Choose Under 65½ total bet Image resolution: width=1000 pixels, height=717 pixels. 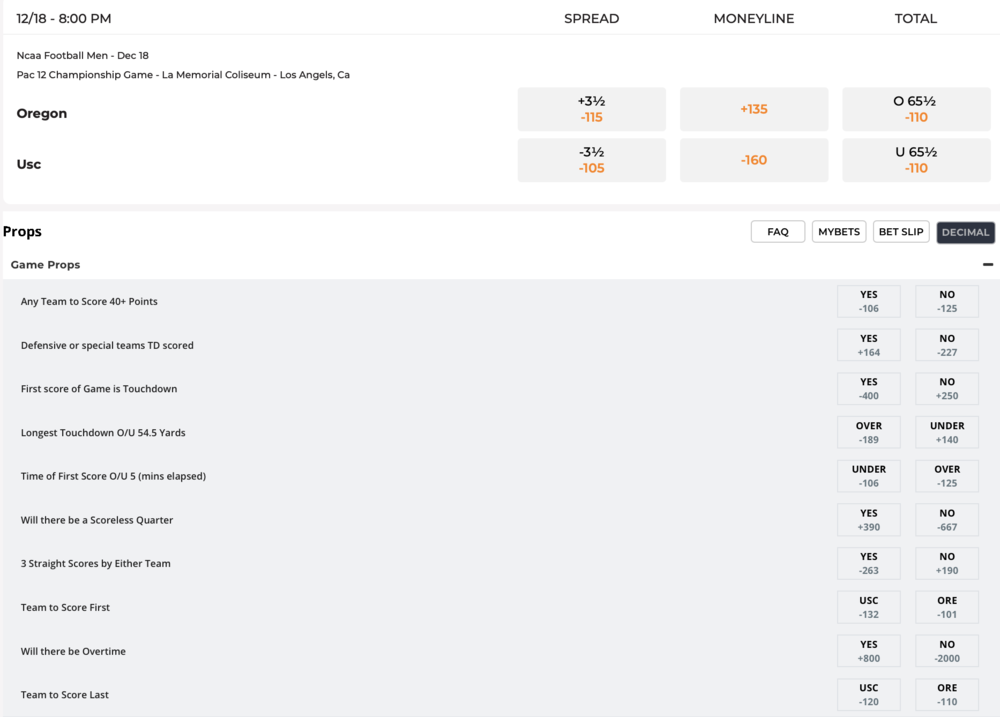(915, 160)
